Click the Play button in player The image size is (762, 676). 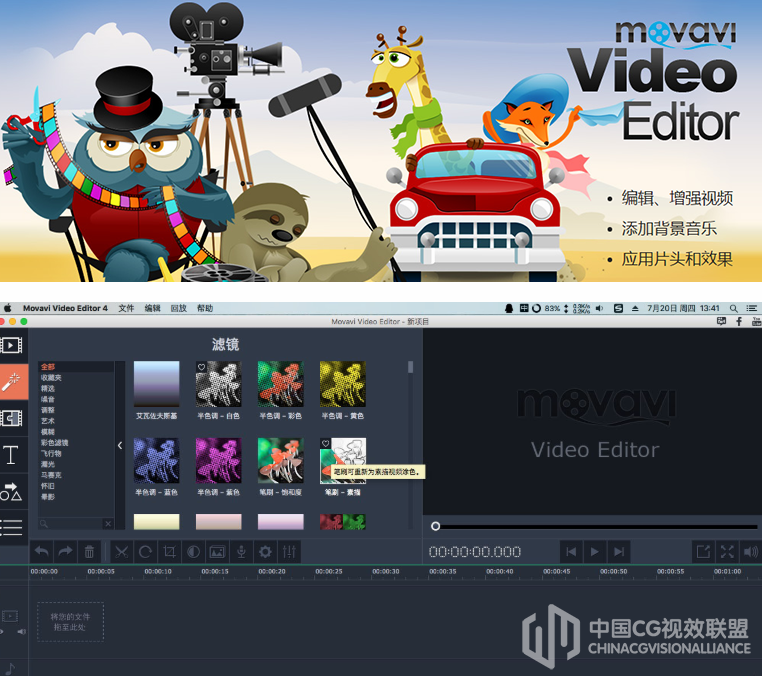[595, 552]
